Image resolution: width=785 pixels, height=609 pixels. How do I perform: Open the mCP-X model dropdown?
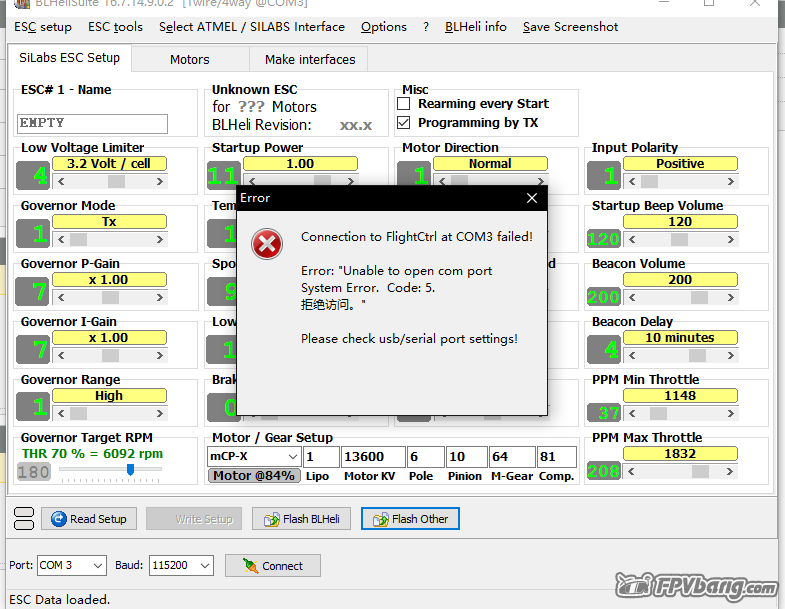pos(293,457)
